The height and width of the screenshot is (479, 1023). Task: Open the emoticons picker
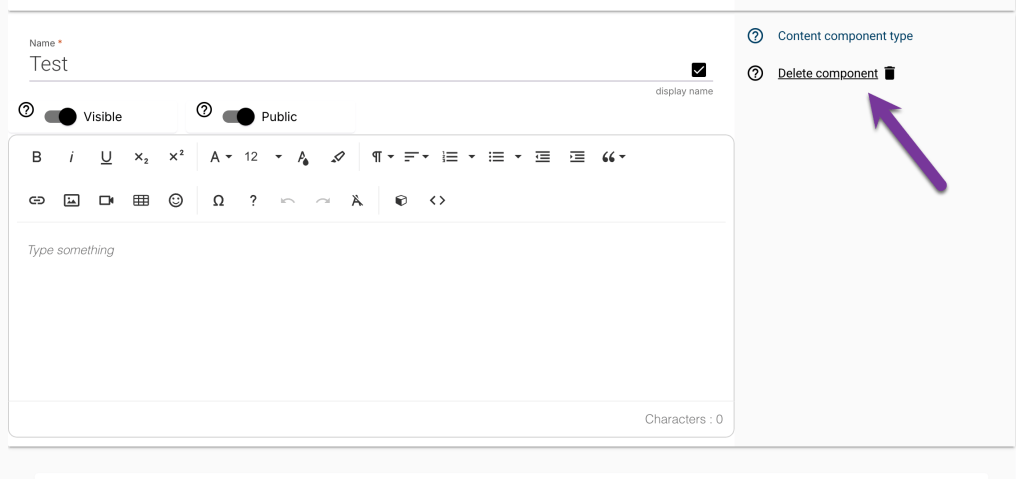pos(176,200)
